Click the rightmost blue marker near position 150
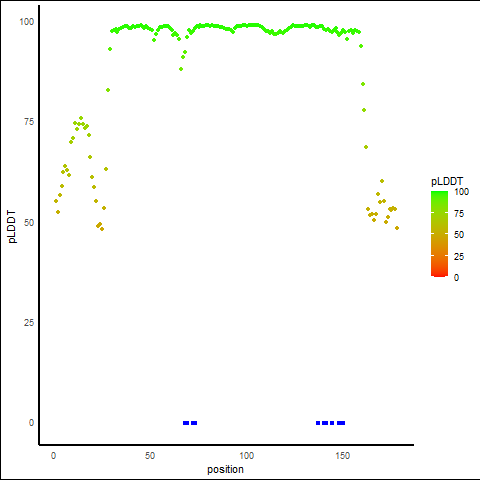The height and width of the screenshot is (480, 480). point(341,423)
